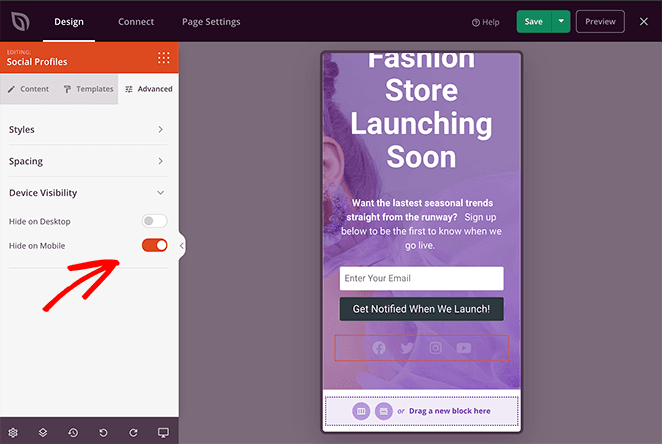Click the Preview button
Image resolution: width=662 pixels, height=444 pixels.
pyautogui.click(x=600, y=21)
